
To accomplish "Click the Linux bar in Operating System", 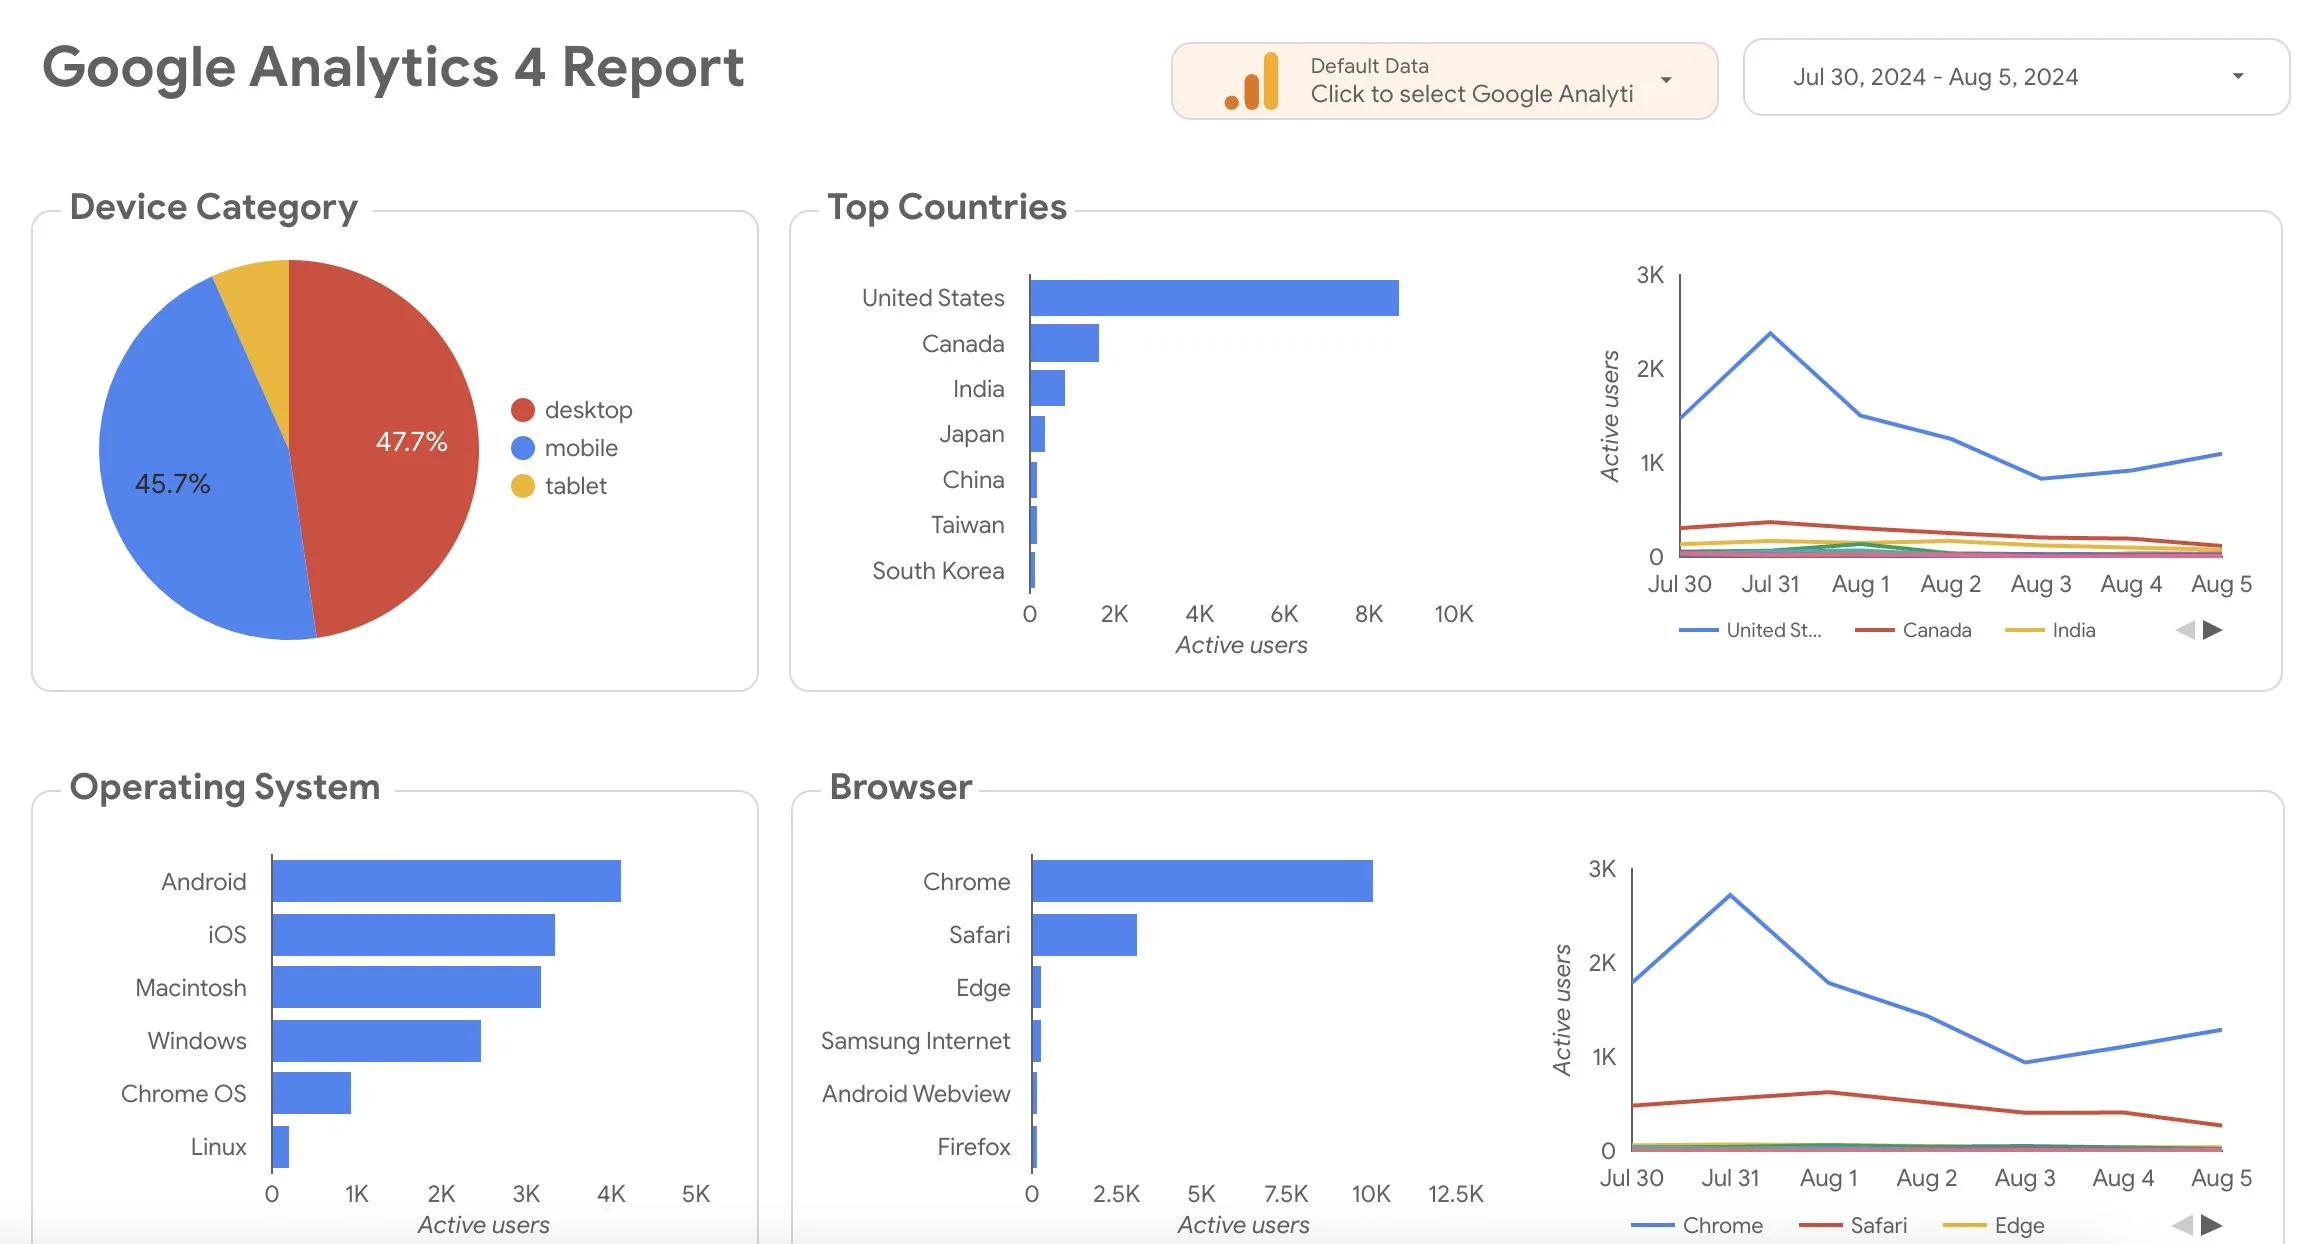I will pos(280,1146).
